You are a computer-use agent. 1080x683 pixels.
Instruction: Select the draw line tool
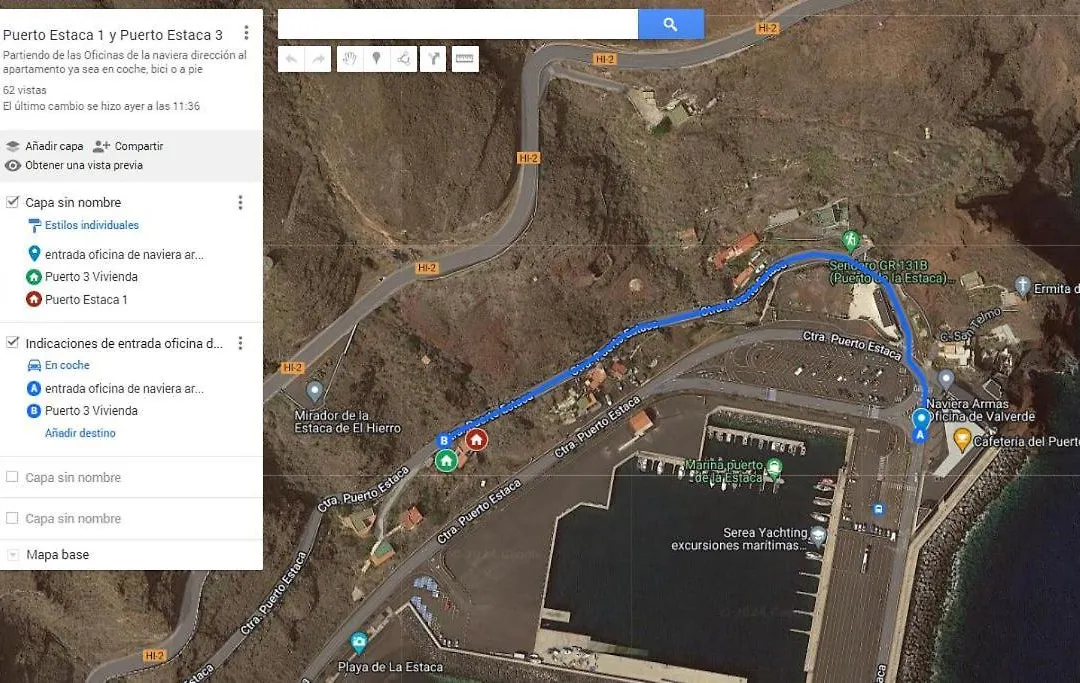tap(404, 59)
